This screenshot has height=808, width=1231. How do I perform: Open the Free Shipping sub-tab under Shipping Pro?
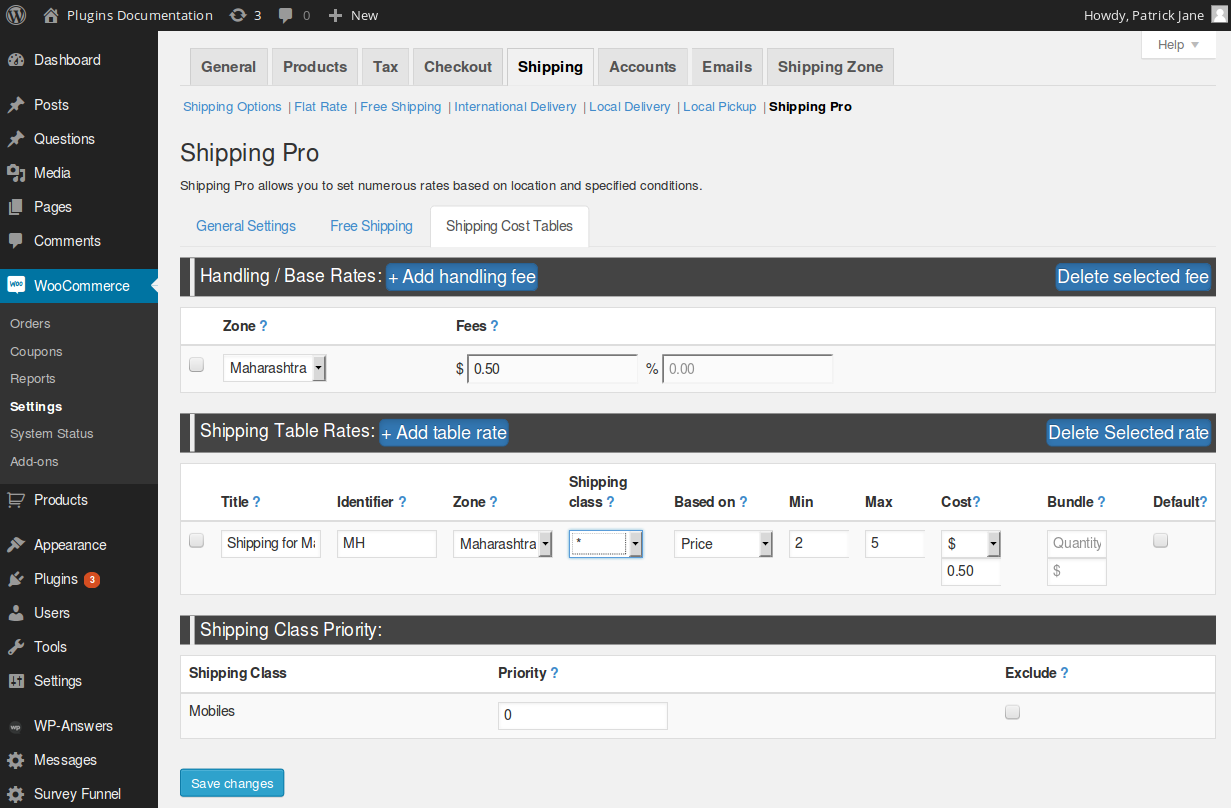(x=371, y=226)
